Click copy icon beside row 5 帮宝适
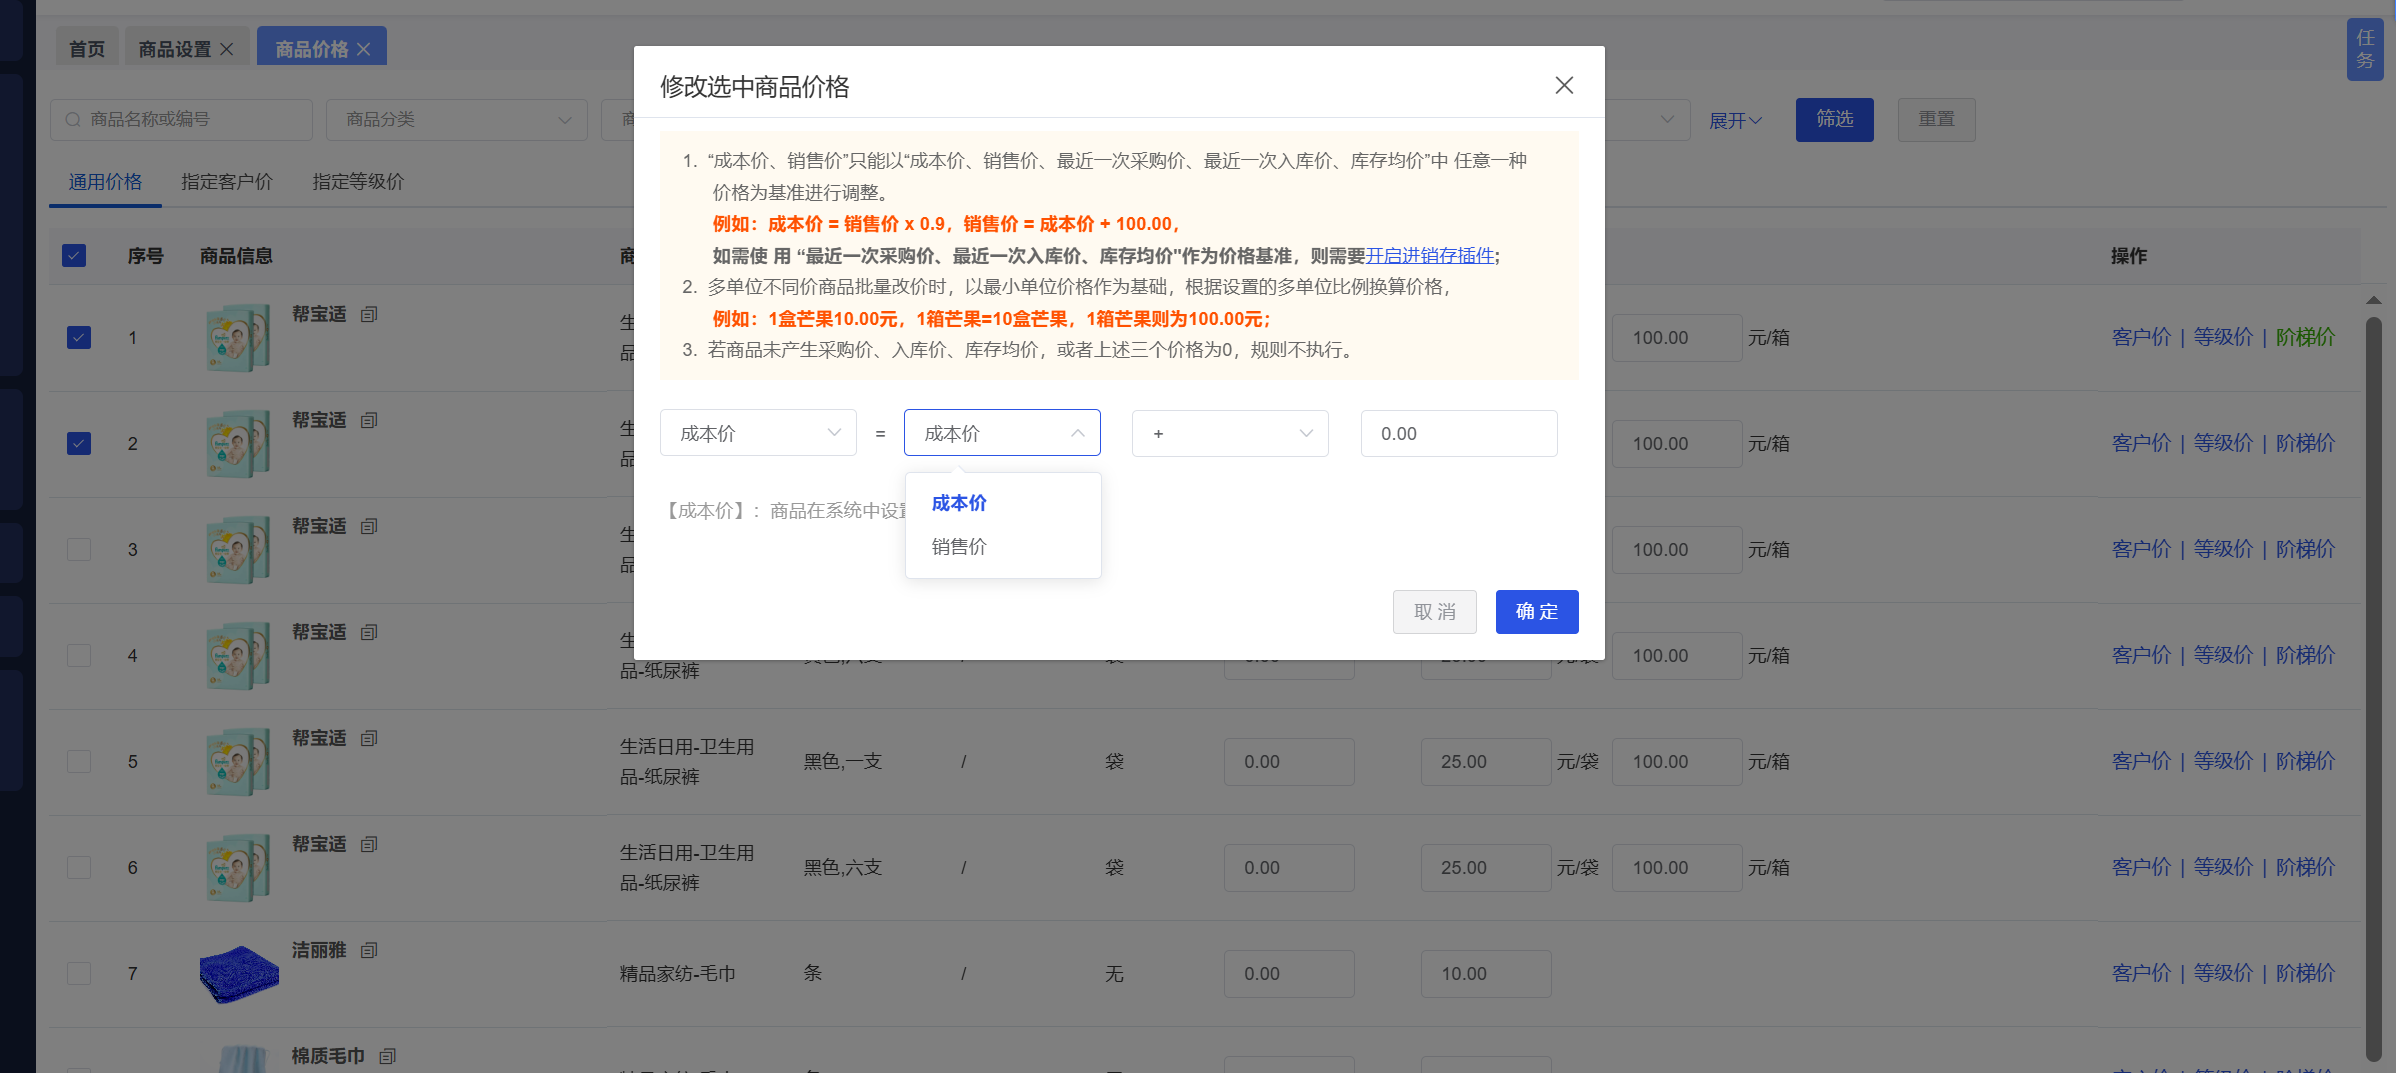The width and height of the screenshot is (2396, 1073). (x=369, y=739)
